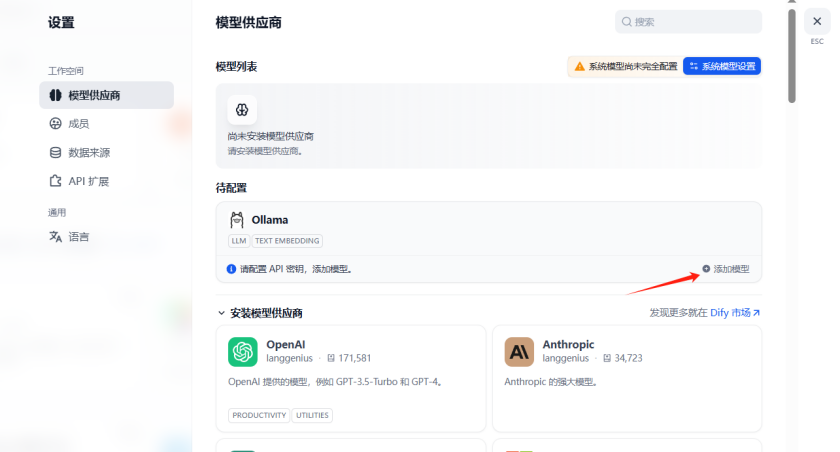Click the database icon for 数据来源

coord(55,153)
